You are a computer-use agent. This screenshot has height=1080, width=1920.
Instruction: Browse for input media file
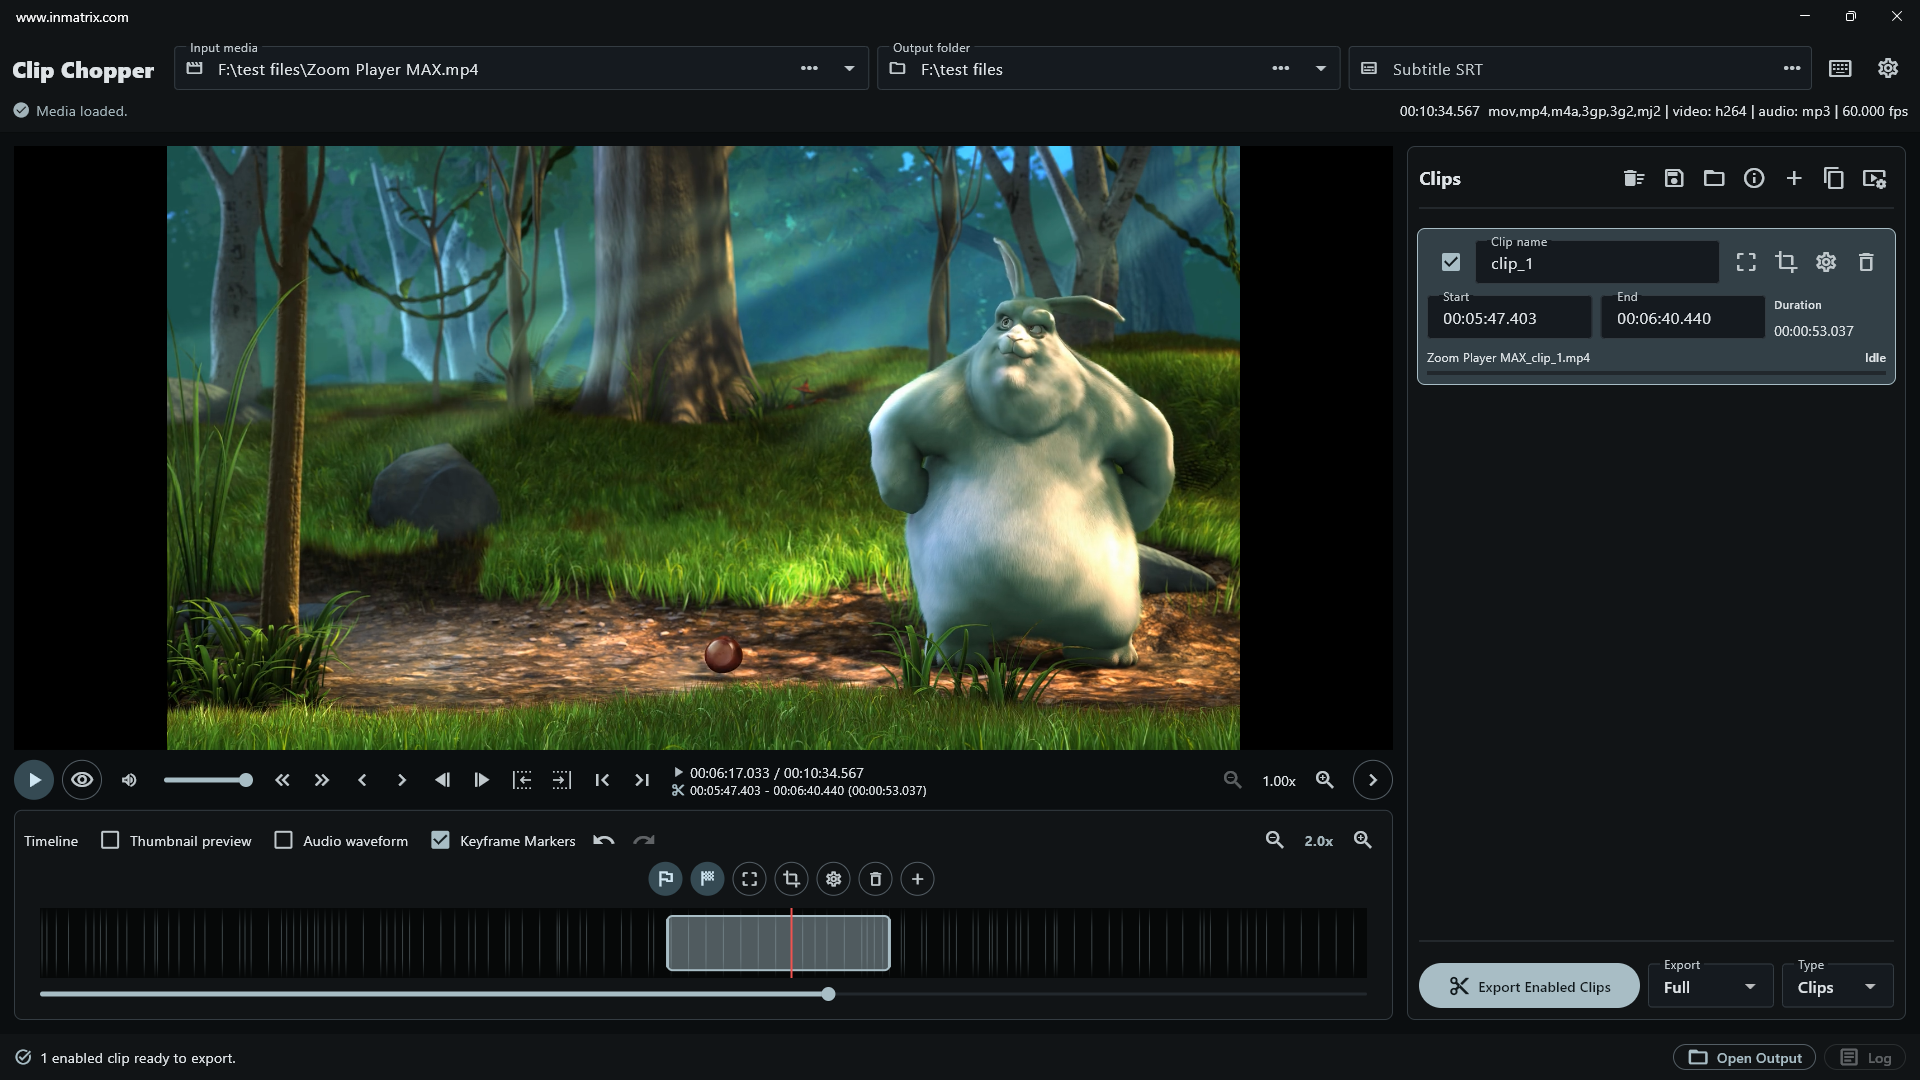[x=809, y=69]
